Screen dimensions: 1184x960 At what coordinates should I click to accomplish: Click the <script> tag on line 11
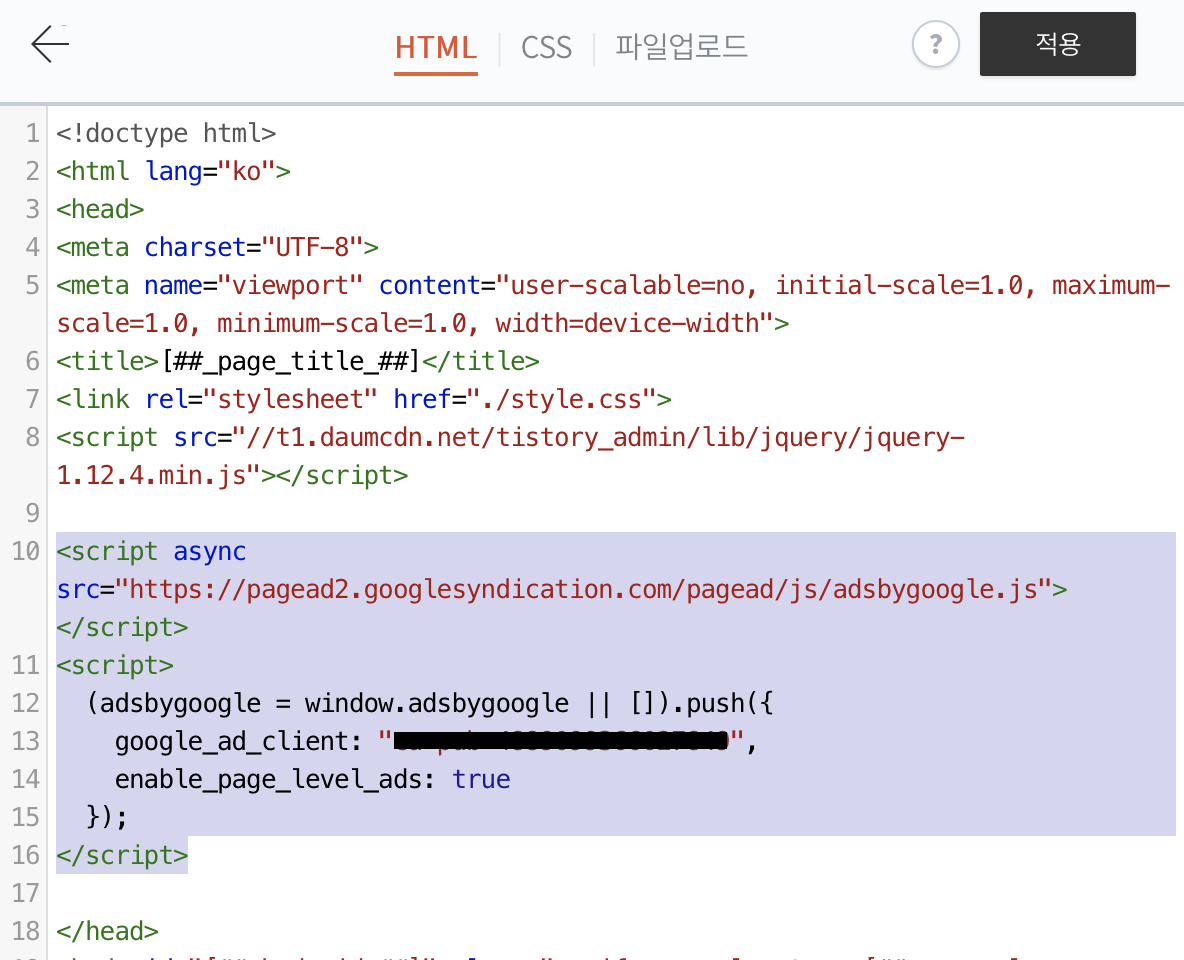click(115, 665)
